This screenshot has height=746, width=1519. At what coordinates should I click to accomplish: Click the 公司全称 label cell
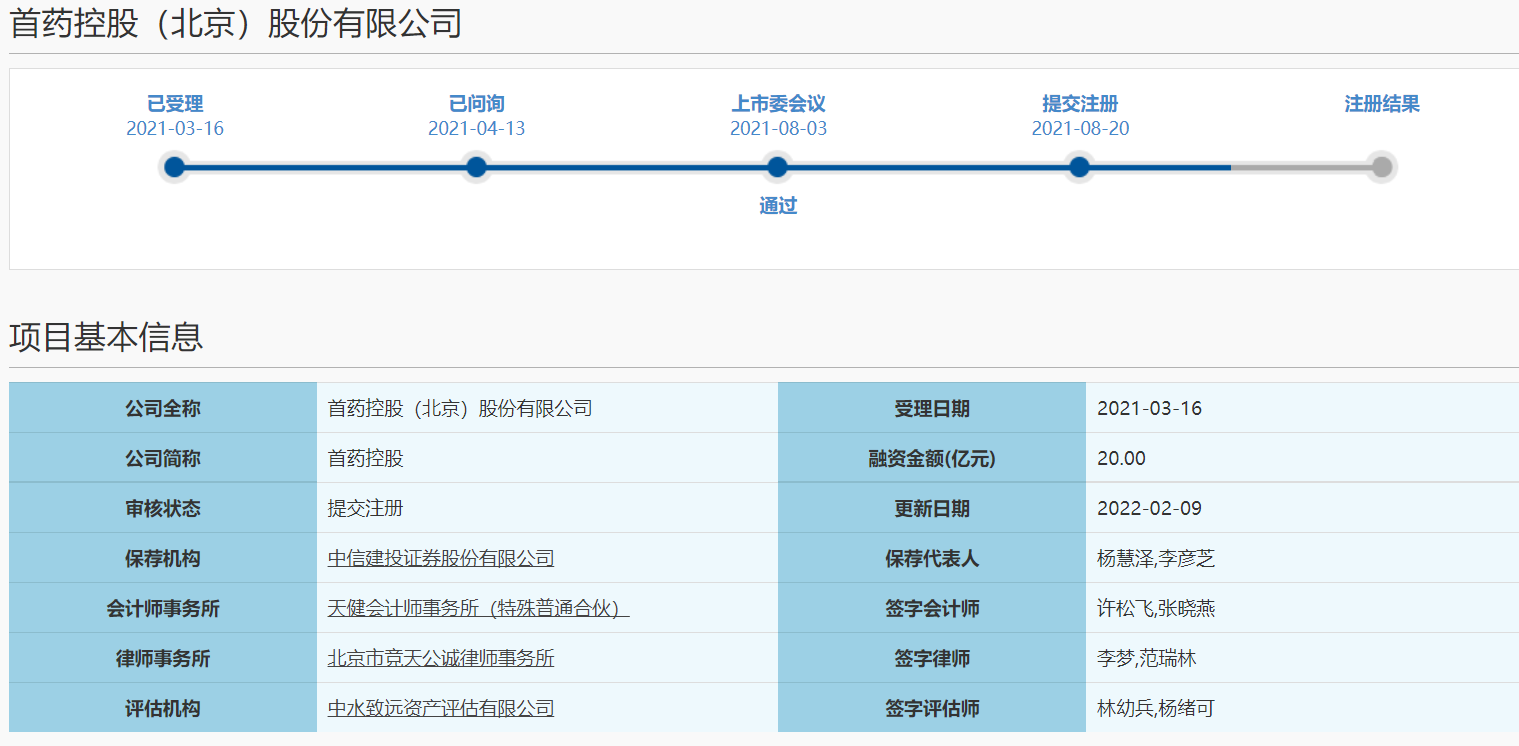tap(163, 408)
